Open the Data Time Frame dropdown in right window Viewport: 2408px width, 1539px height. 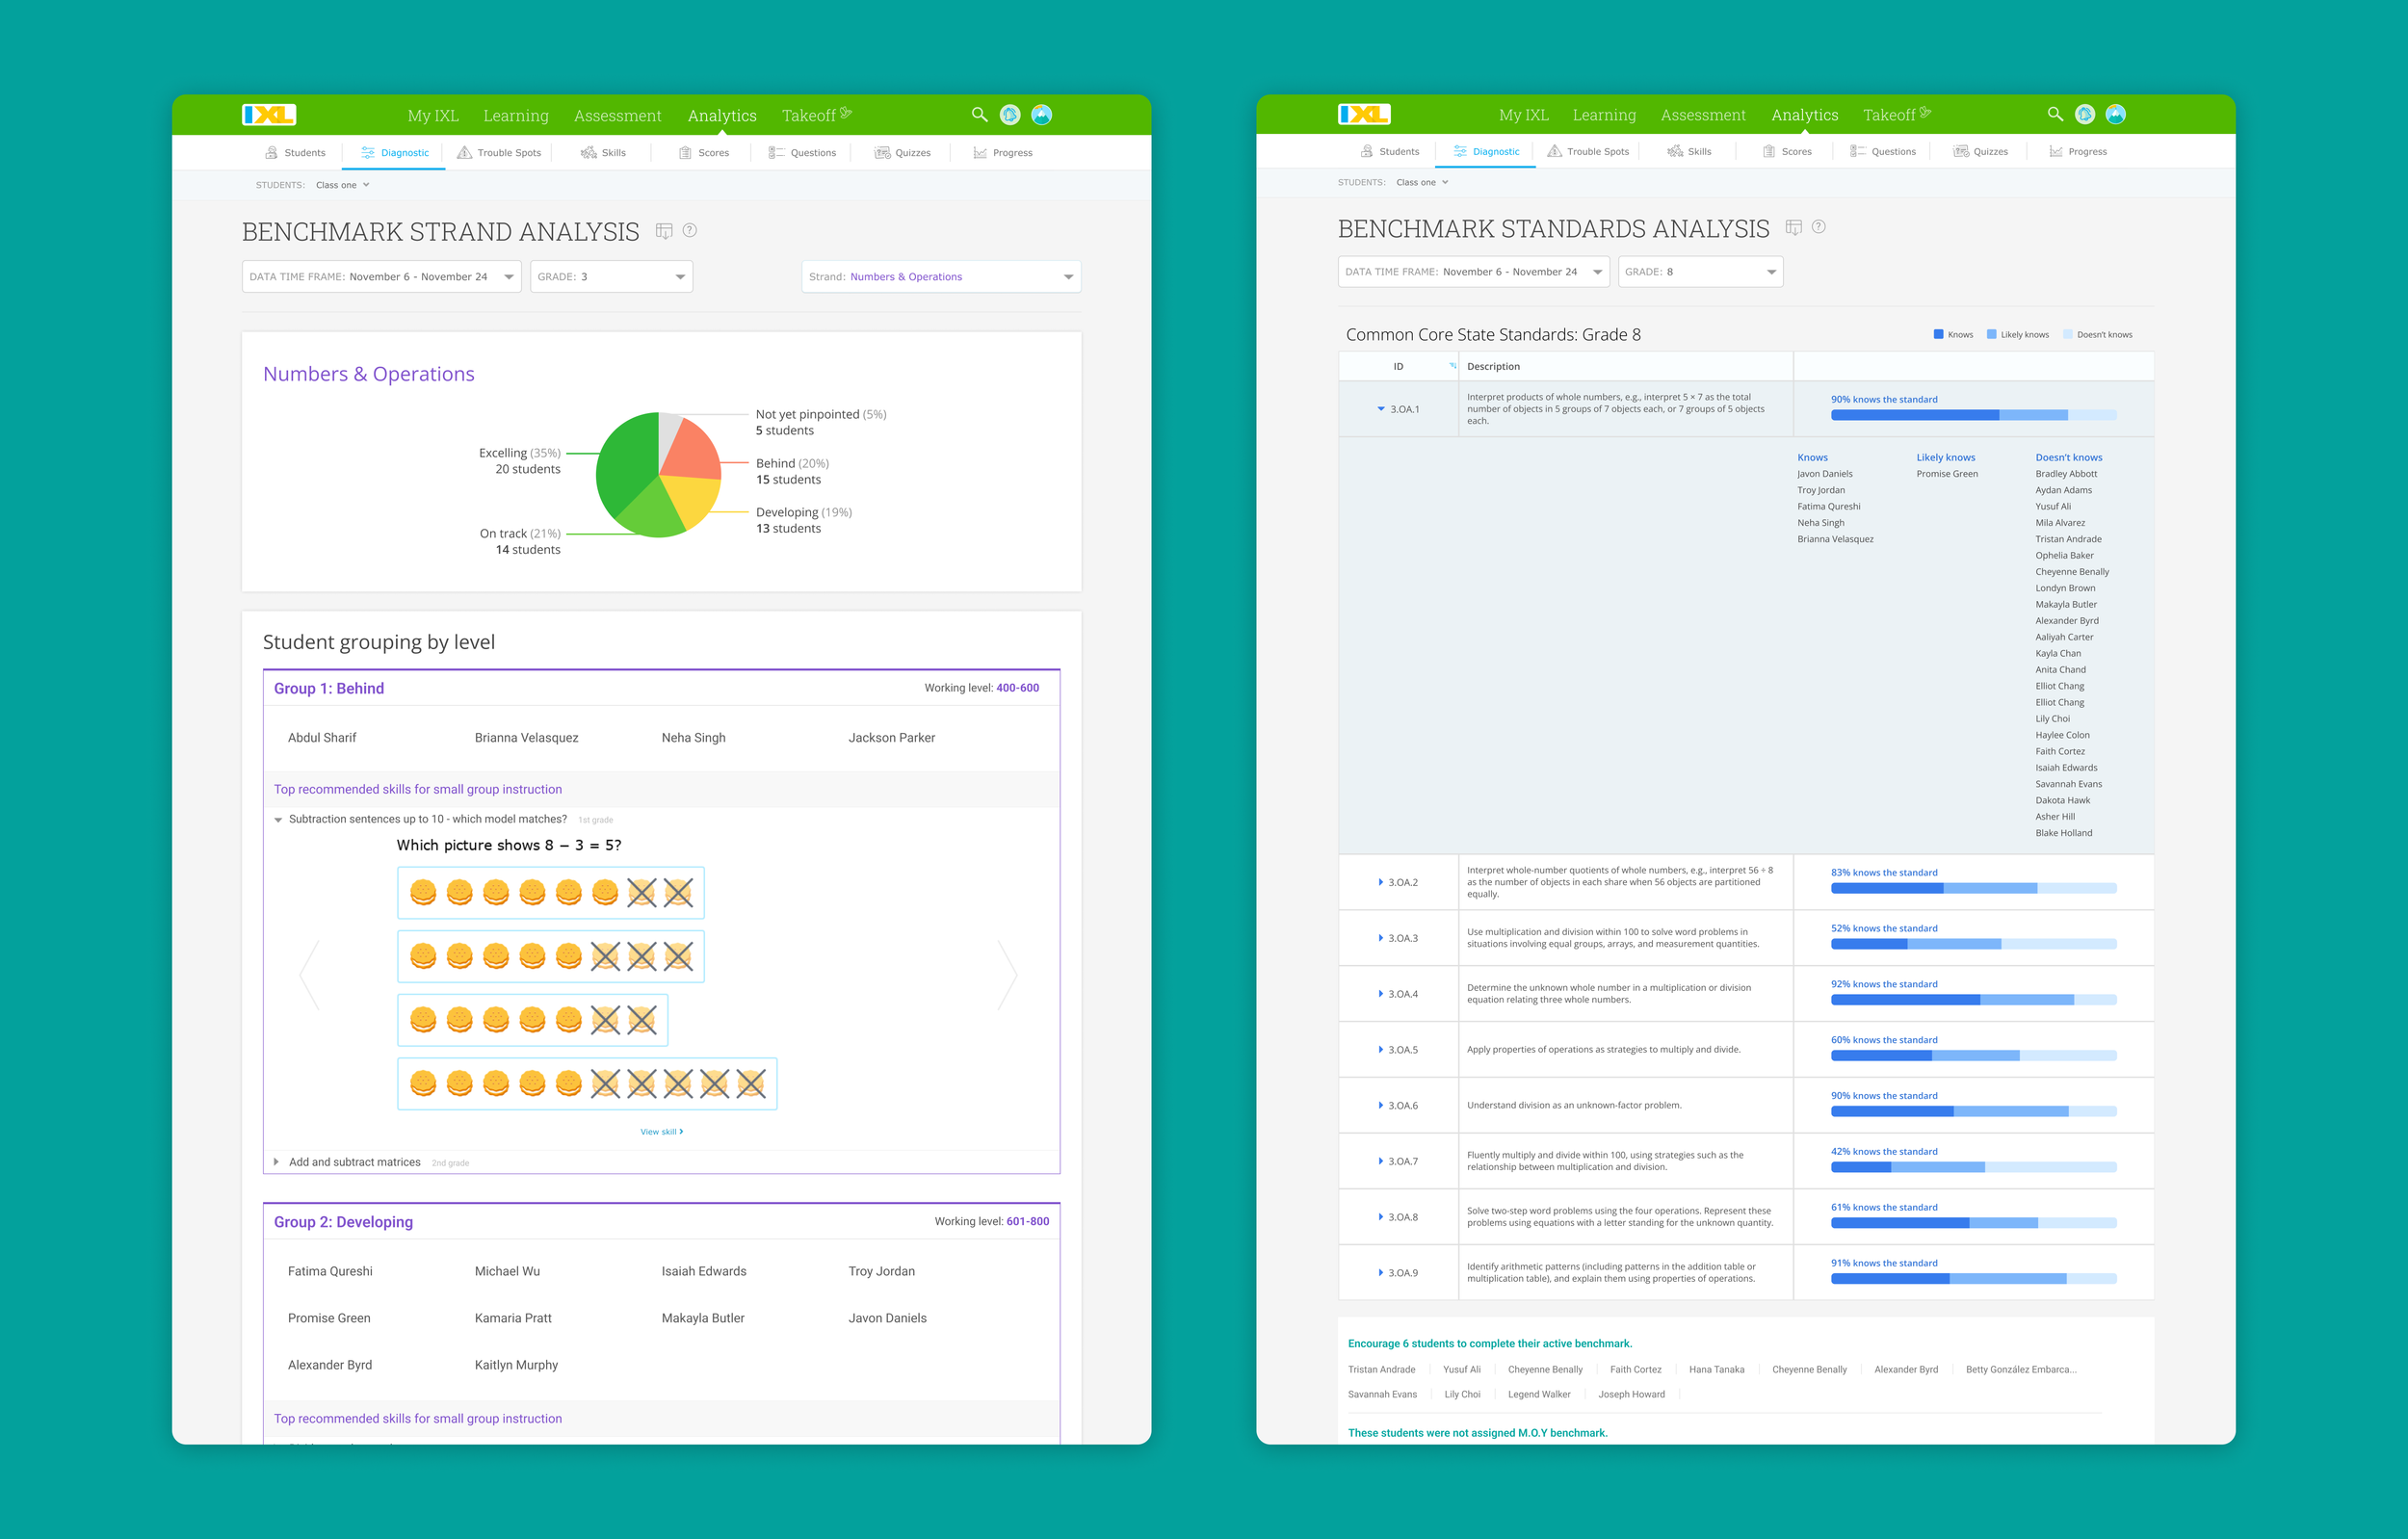pos(1472,272)
